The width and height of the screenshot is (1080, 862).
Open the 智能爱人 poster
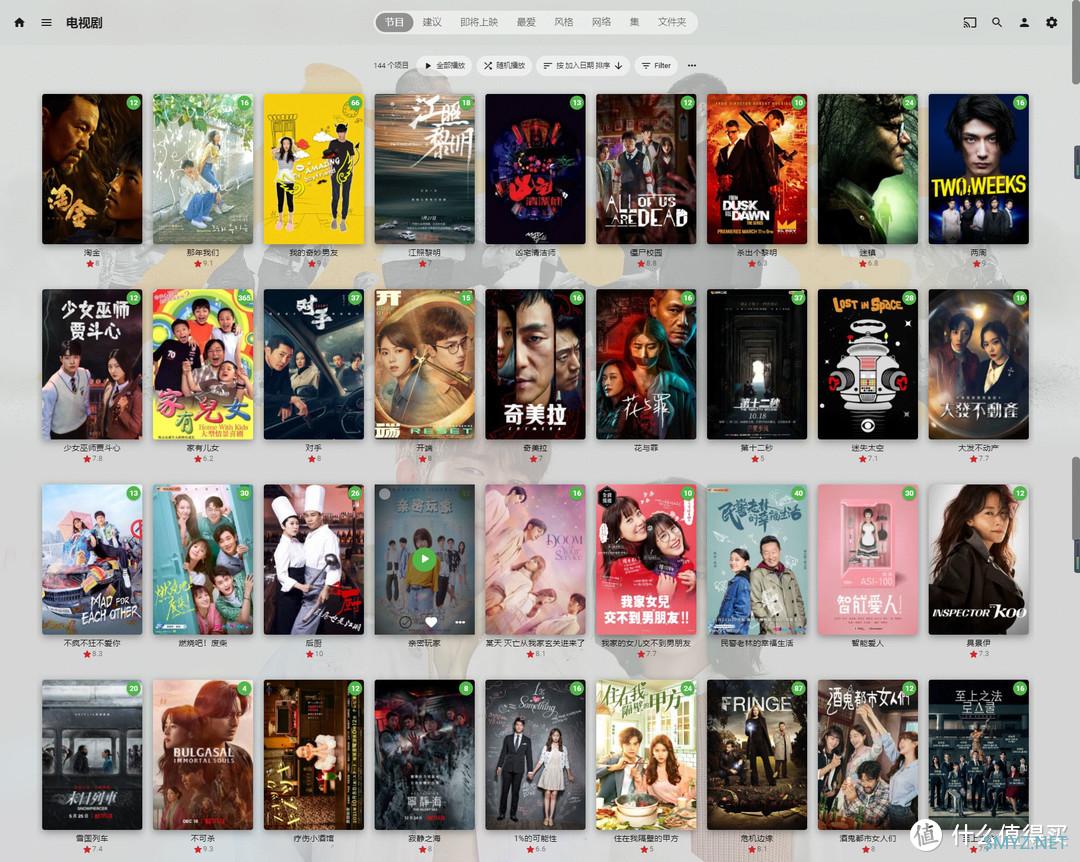click(868, 559)
